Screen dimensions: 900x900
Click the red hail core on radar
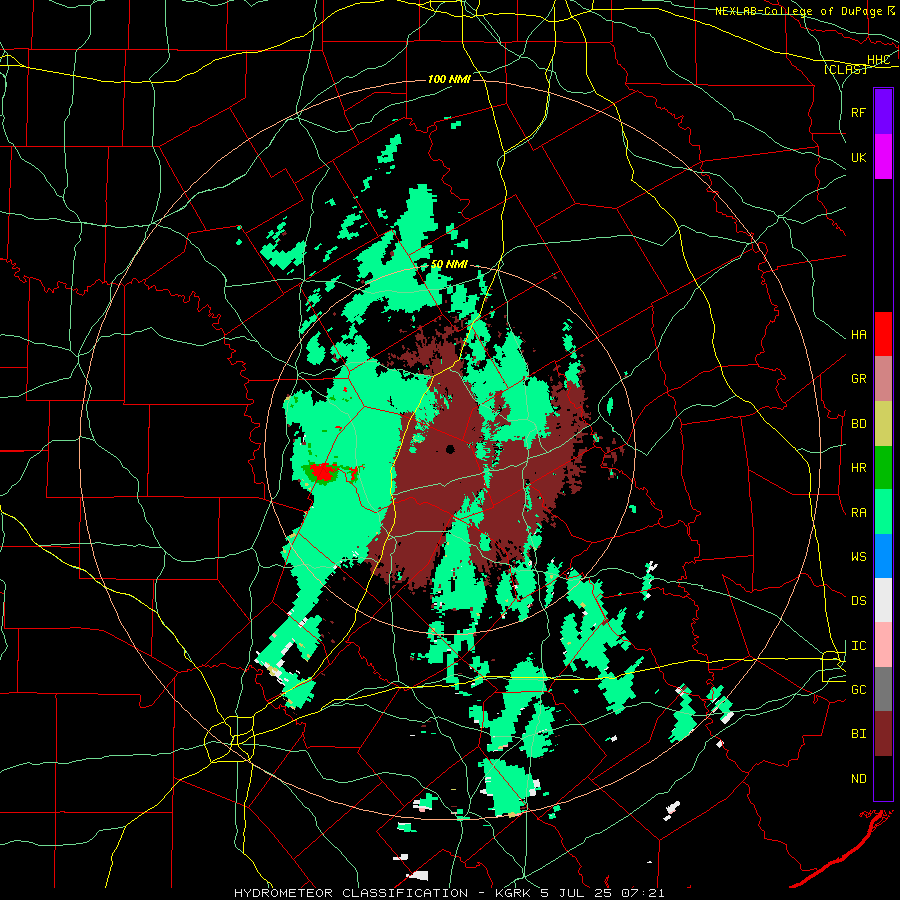coord(323,472)
